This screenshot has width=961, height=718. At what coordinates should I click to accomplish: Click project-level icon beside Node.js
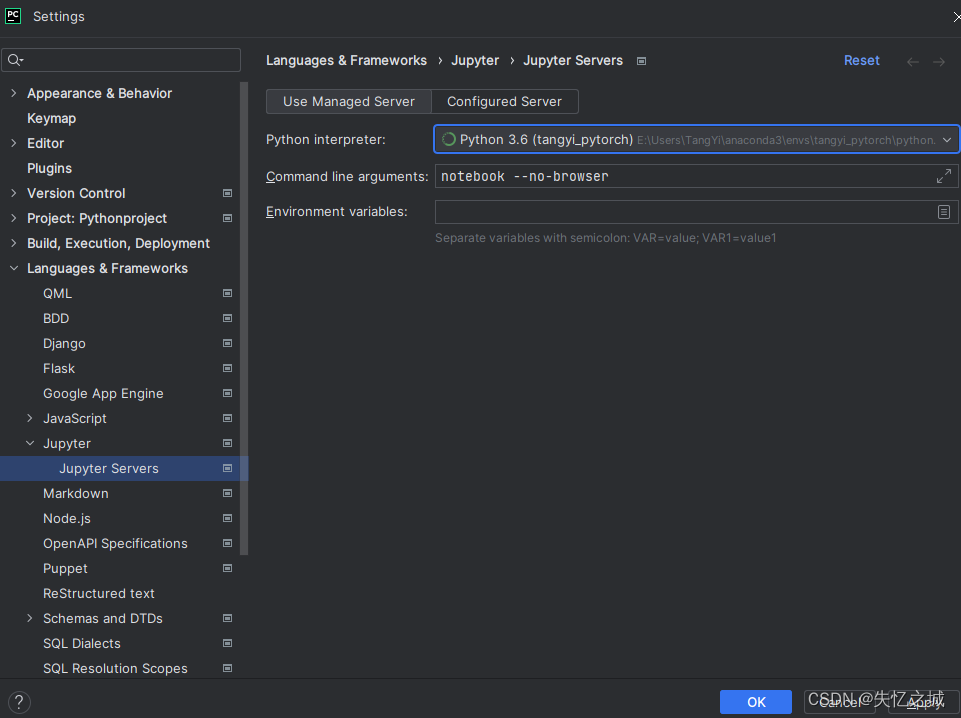tap(227, 518)
